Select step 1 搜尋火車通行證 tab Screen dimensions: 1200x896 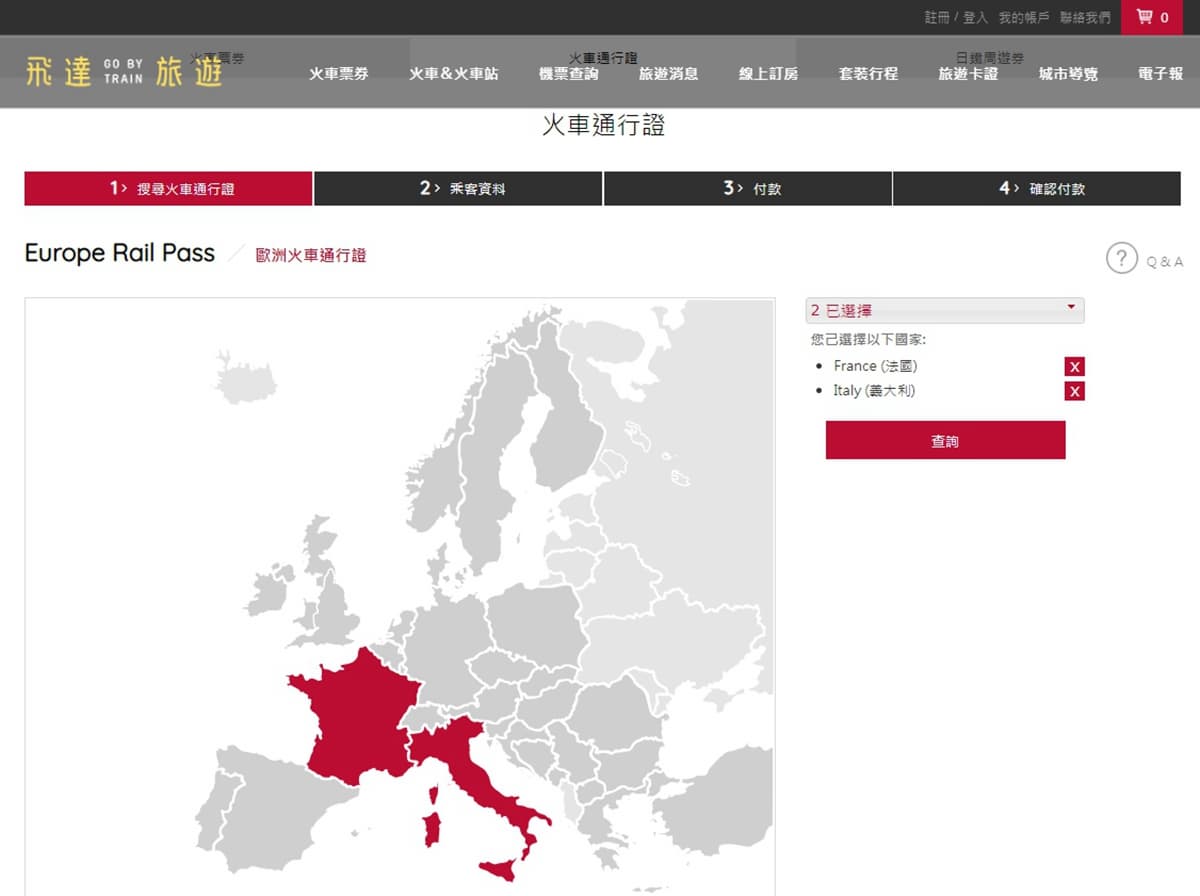coord(169,188)
